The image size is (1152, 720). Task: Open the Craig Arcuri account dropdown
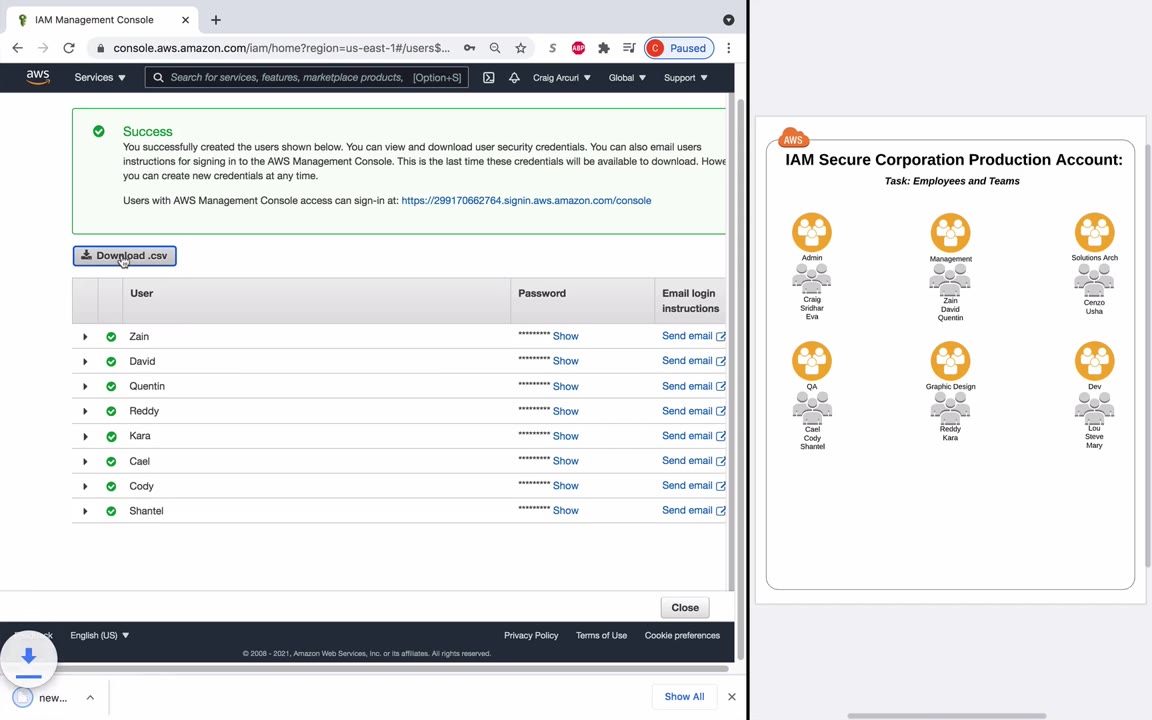click(x=561, y=77)
